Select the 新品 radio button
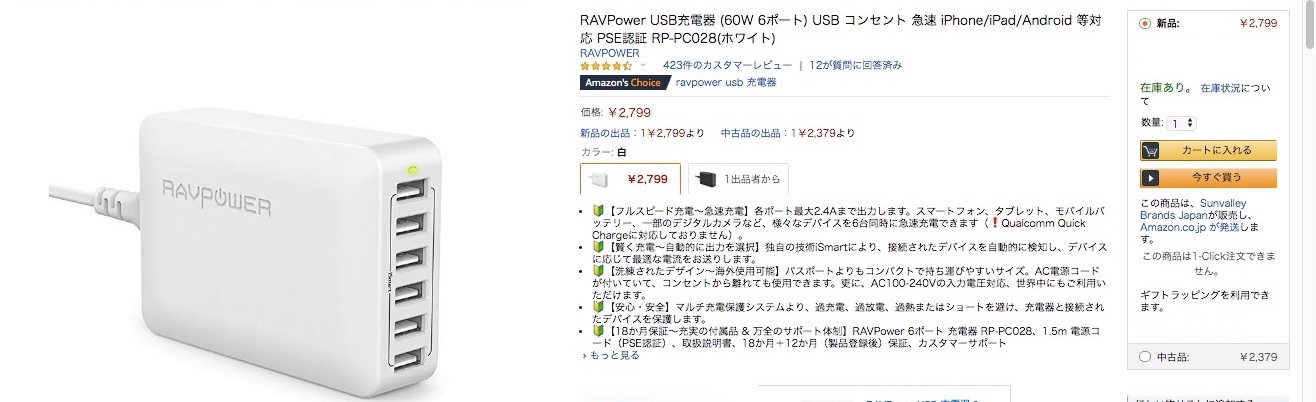The width and height of the screenshot is (1316, 402). pyautogui.click(x=1145, y=22)
